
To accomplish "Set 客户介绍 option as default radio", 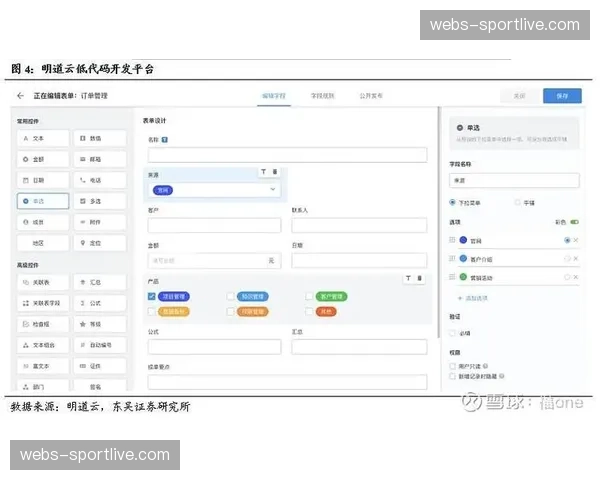I will (x=567, y=258).
